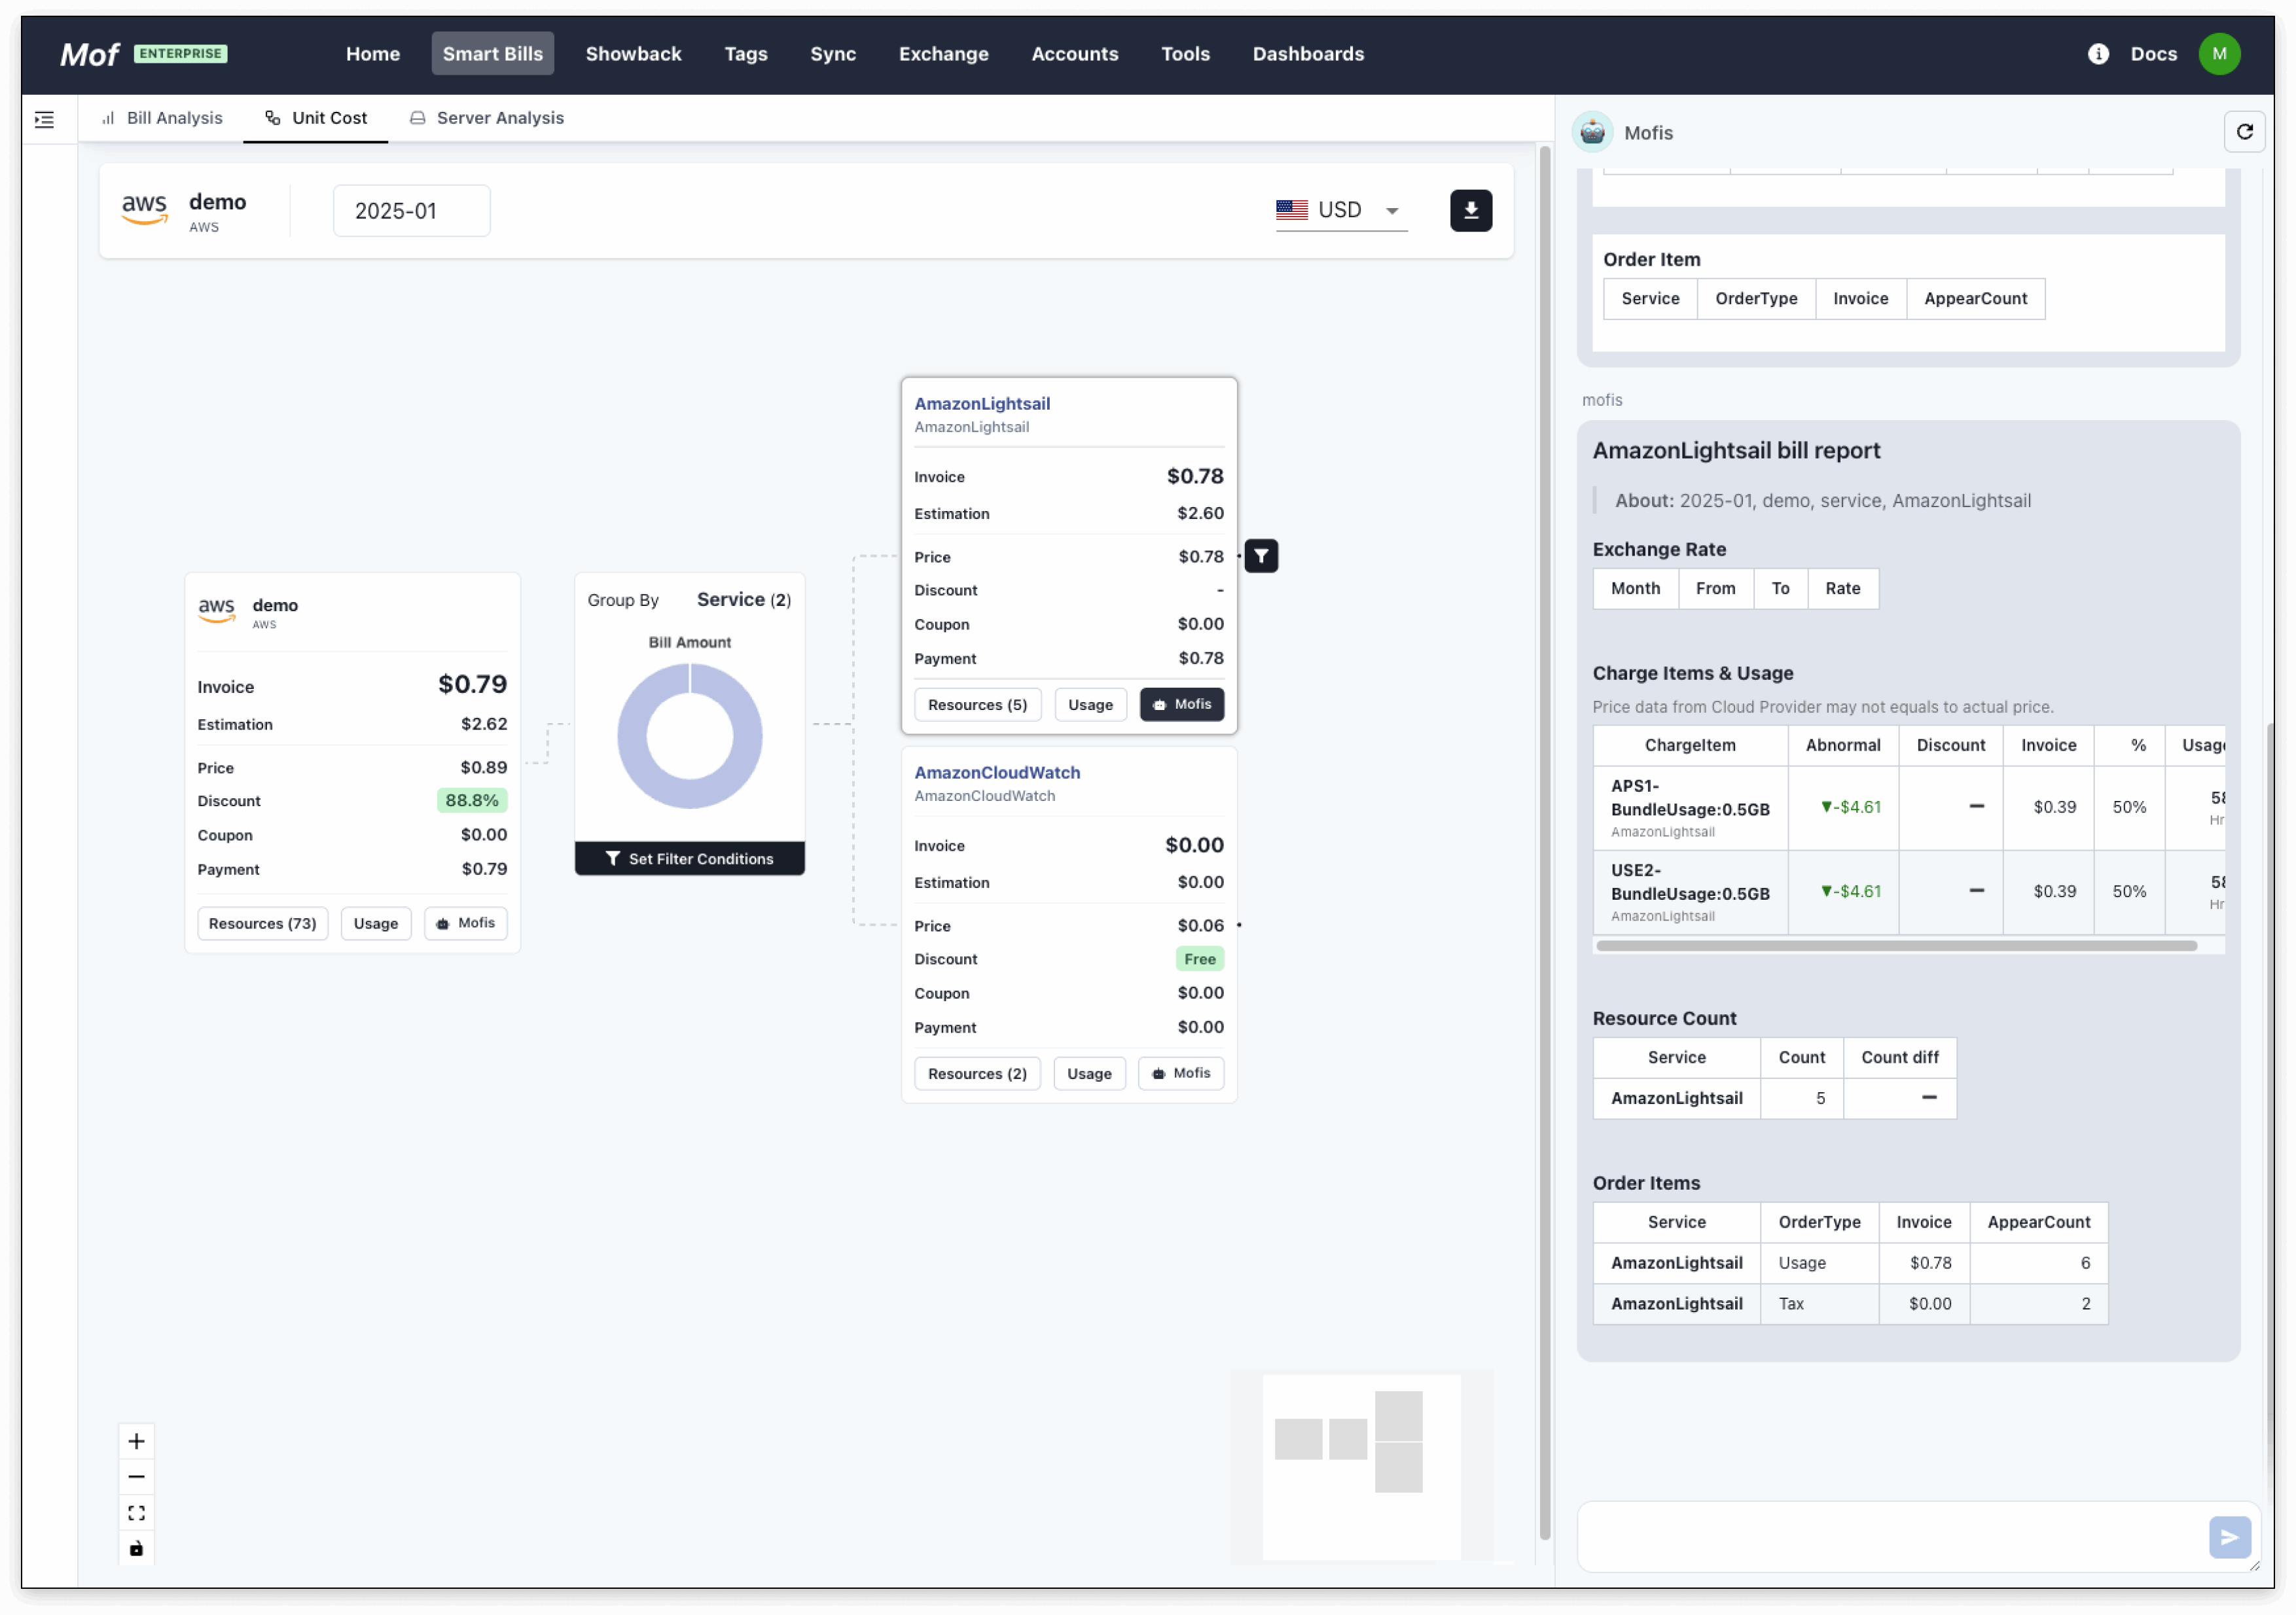Open the Tags menu
The image size is (2296, 1615).
746,54
